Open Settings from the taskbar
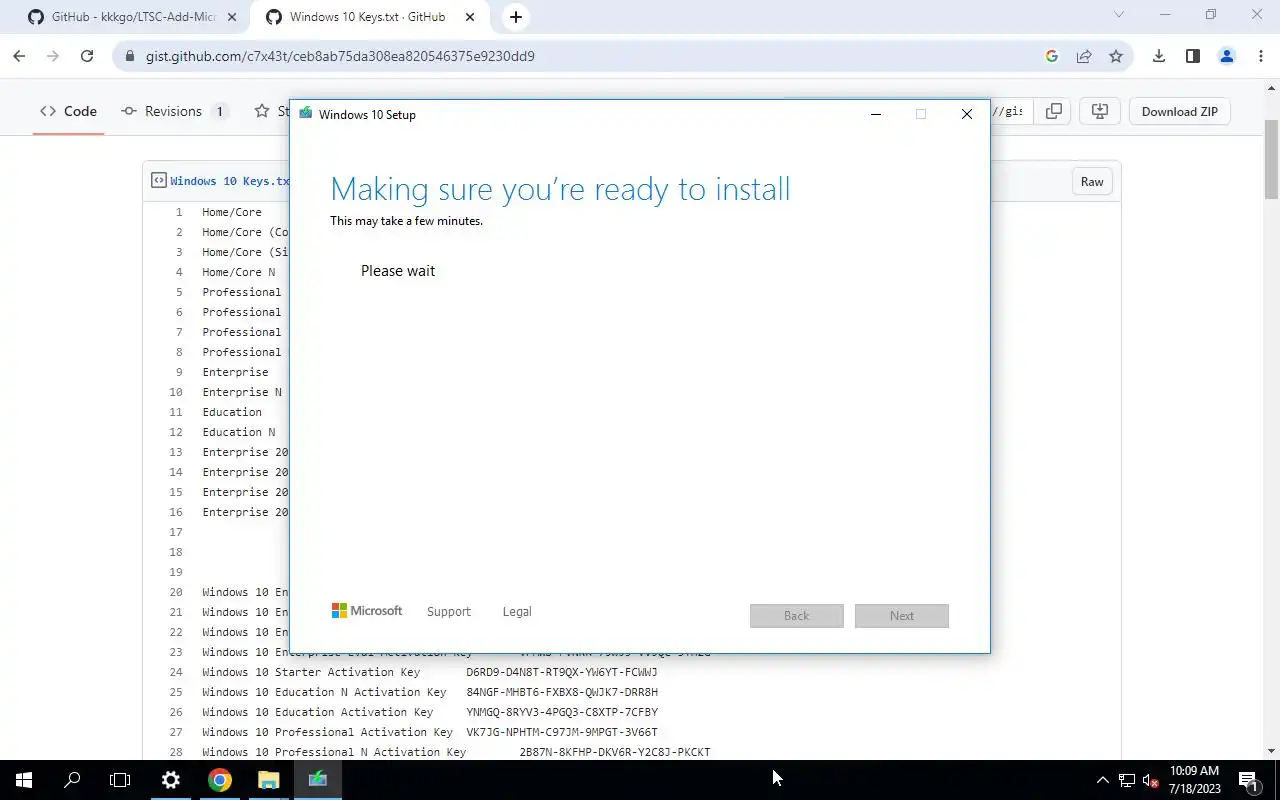Image resolution: width=1280 pixels, height=800 pixels. [x=171, y=780]
